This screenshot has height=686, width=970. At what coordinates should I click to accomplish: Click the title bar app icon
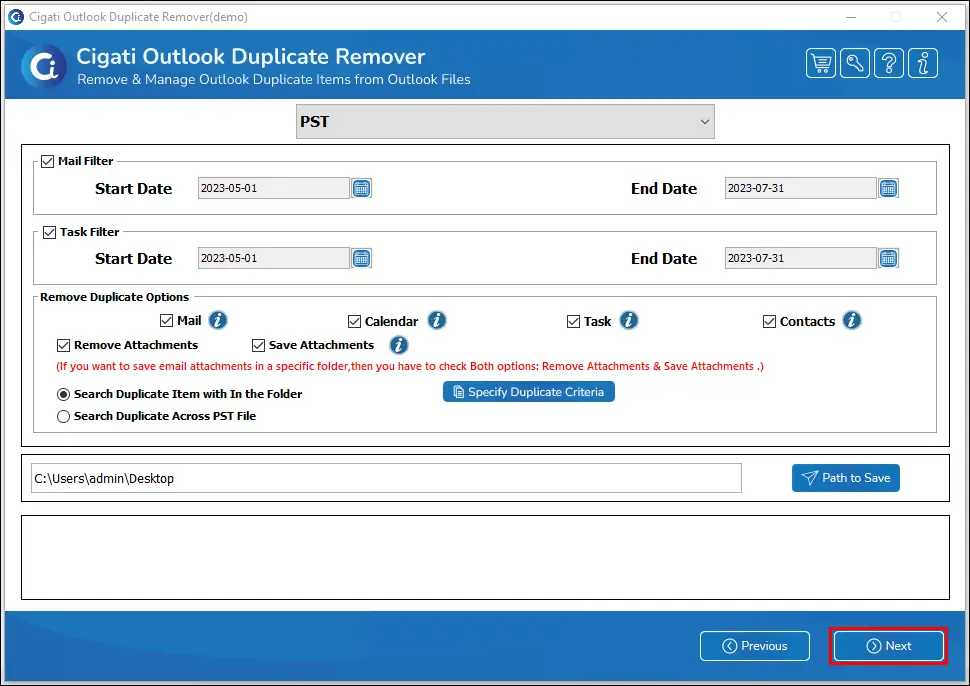point(16,17)
